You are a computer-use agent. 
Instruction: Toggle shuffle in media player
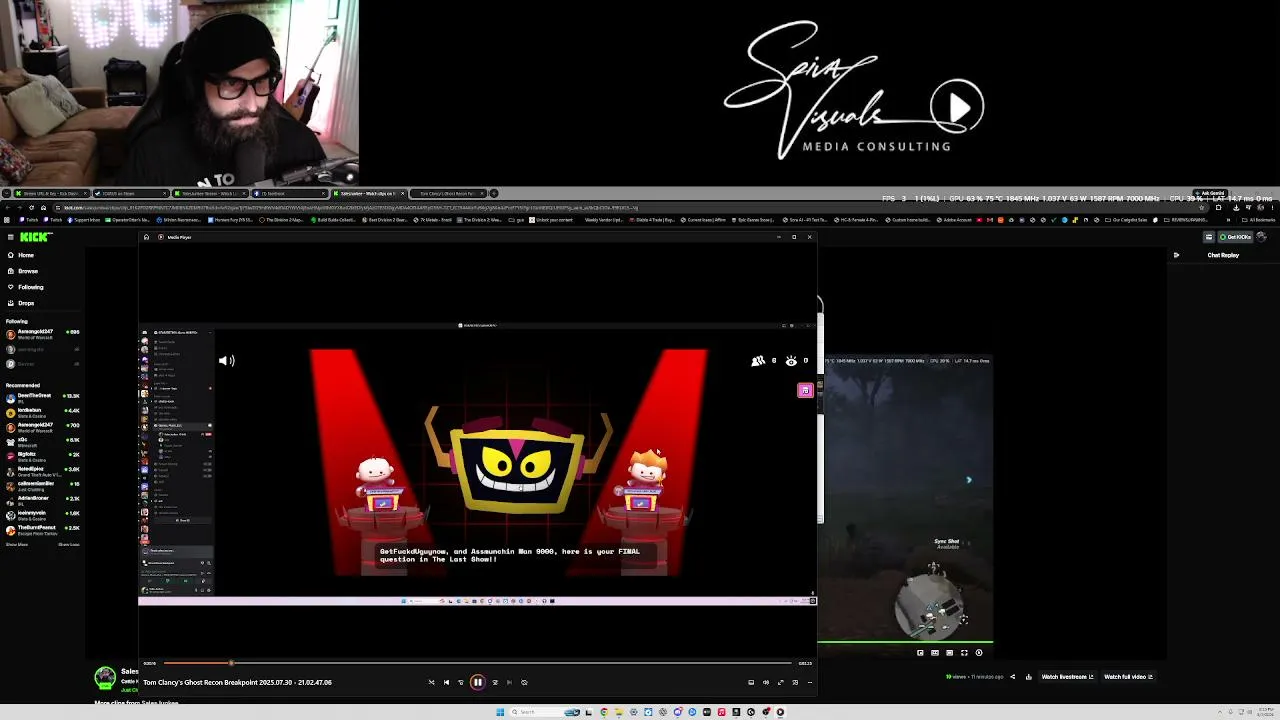click(431, 682)
